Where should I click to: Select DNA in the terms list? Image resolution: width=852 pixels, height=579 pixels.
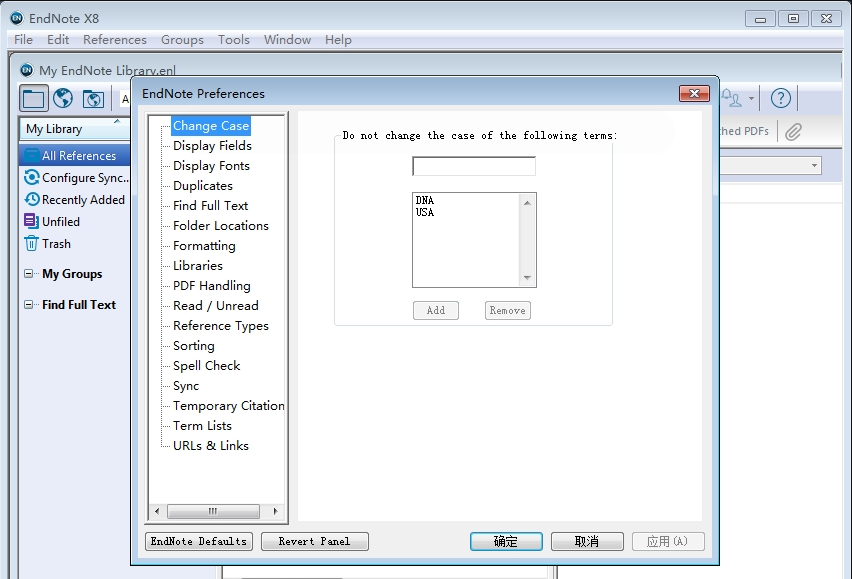tap(425, 200)
